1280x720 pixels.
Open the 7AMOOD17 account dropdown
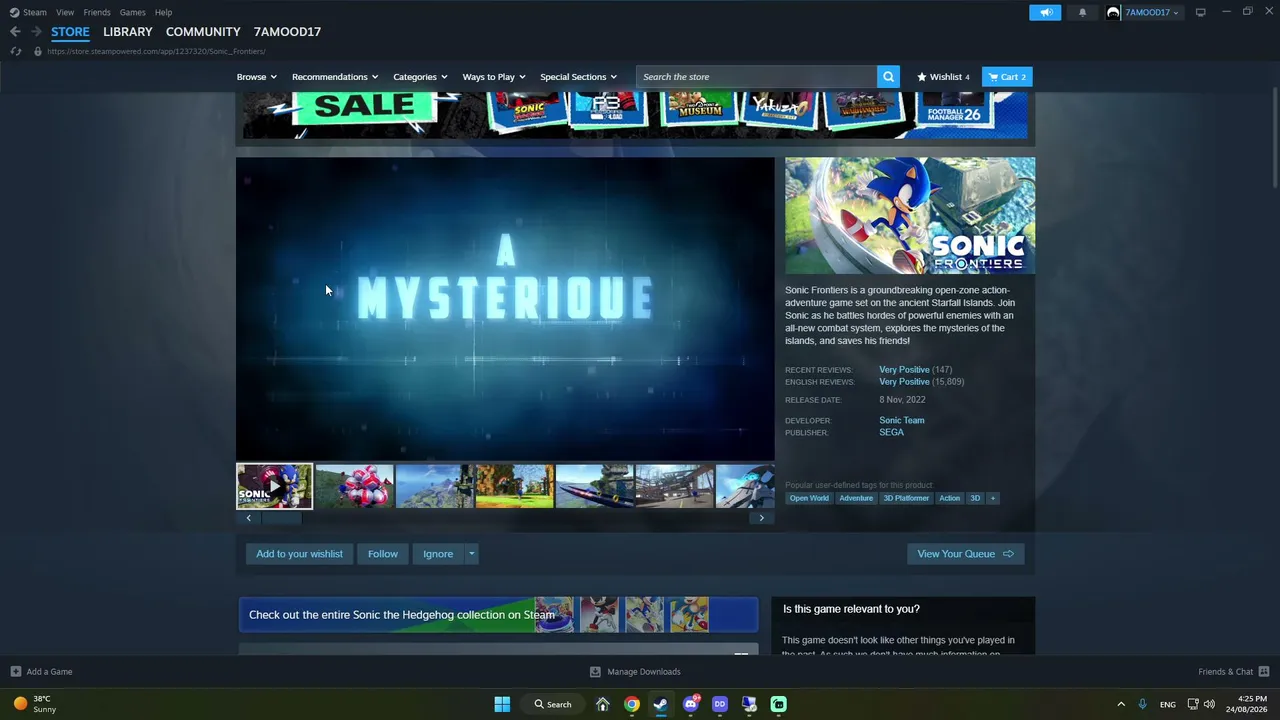tap(1152, 12)
